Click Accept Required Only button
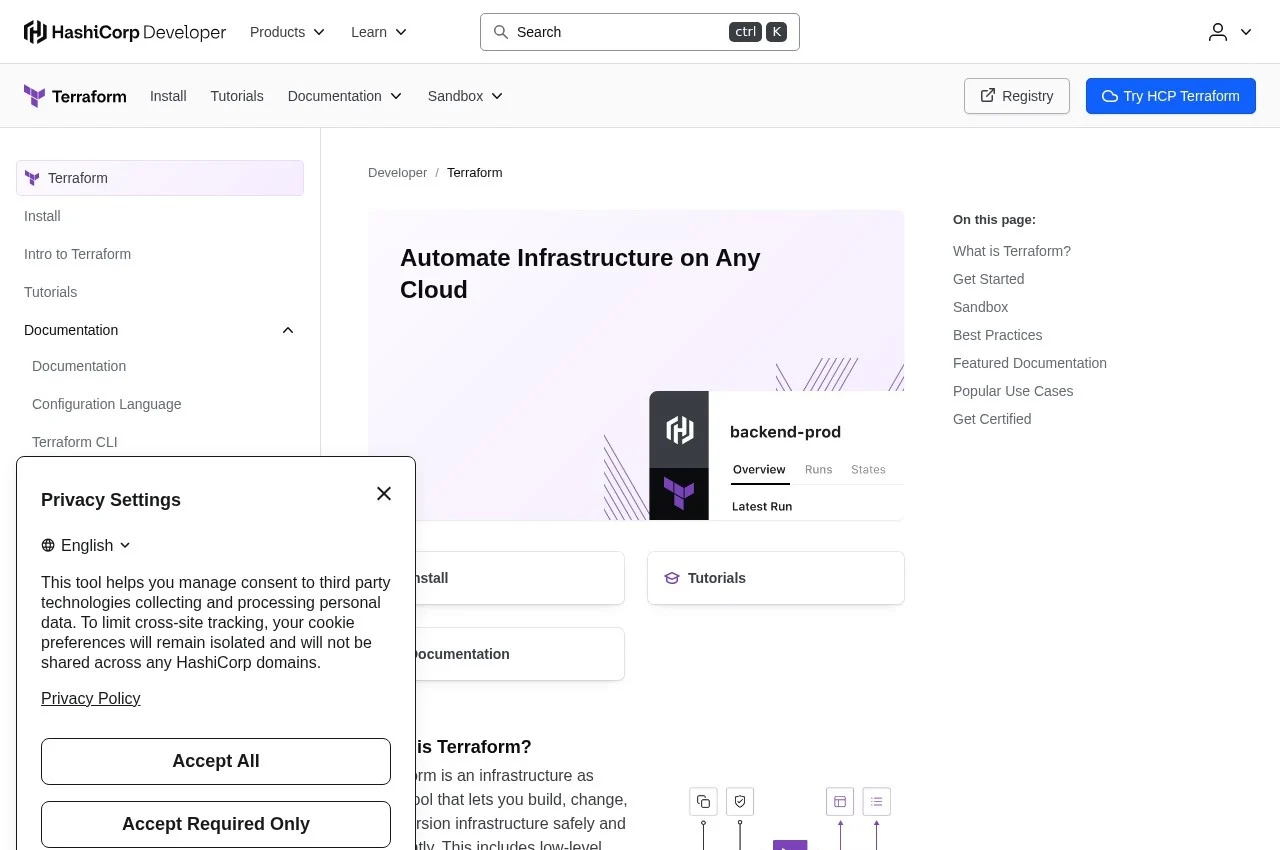The image size is (1280, 850). pyautogui.click(x=216, y=824)
